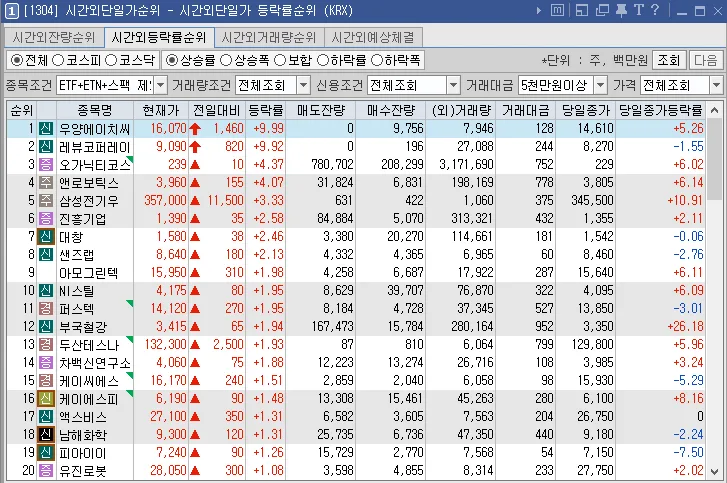
Task: Switch to the 시간외거래량순위 tab
Action: [269, 37]
